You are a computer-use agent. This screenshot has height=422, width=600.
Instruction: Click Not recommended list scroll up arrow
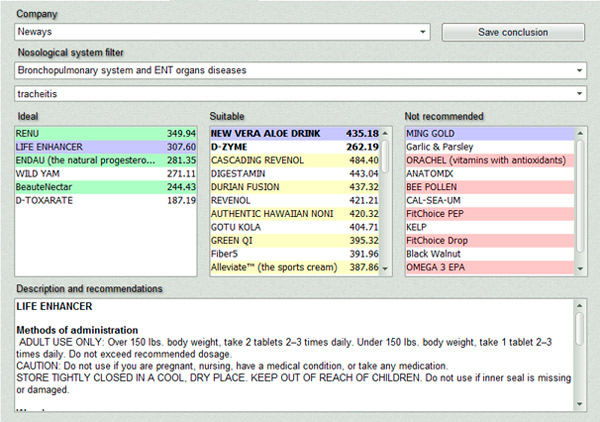click(x=580, y=133)
